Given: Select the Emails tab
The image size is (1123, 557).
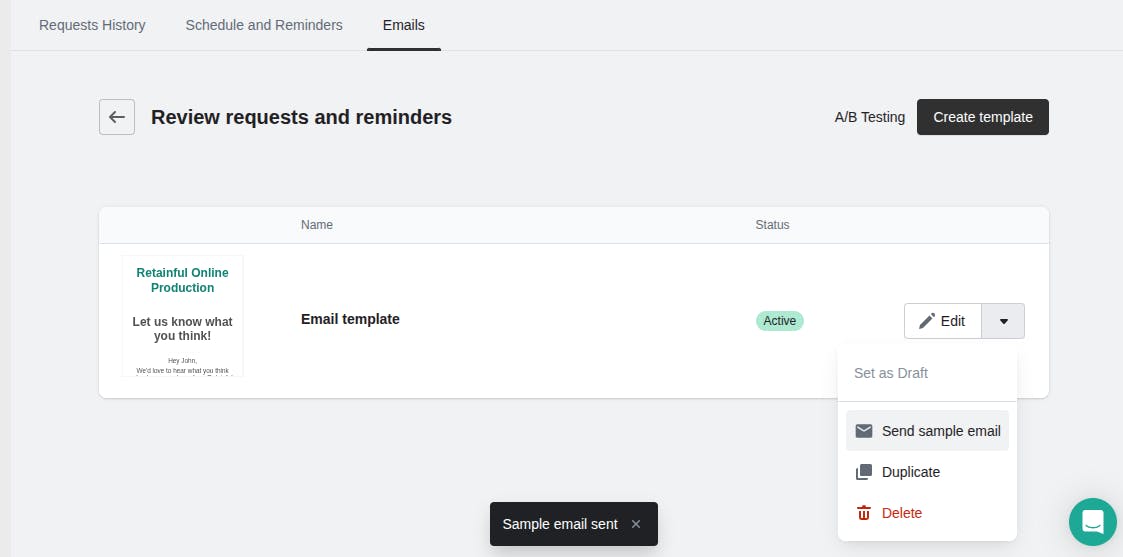Looking at the screenshot, I should [x=403, y=25].
